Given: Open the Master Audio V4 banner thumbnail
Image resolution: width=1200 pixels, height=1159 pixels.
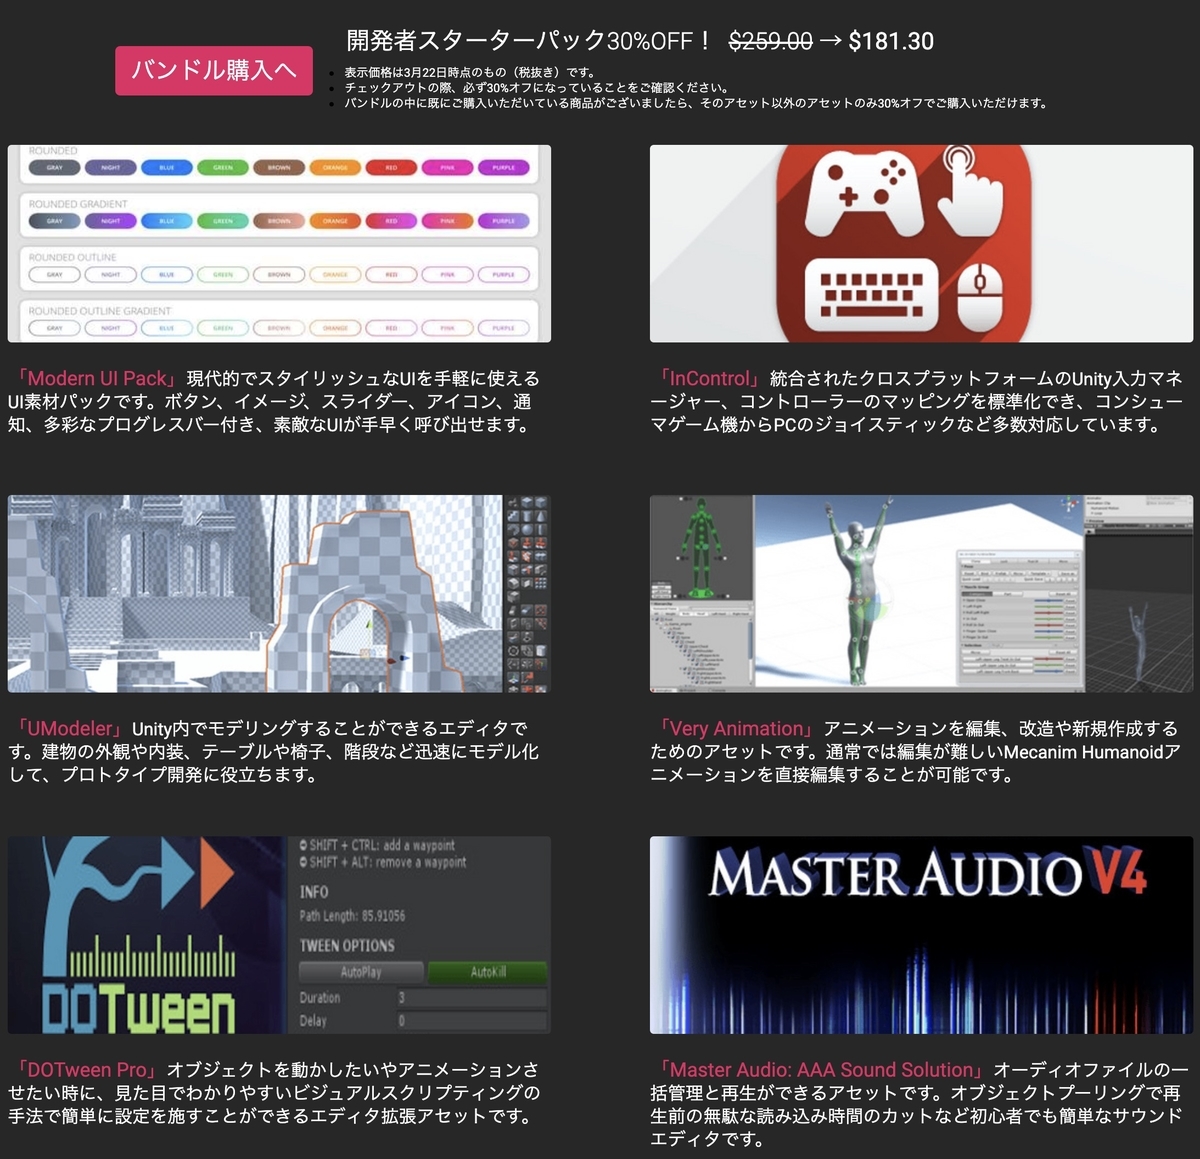Looking at the screenshot, I should (921, 935).
